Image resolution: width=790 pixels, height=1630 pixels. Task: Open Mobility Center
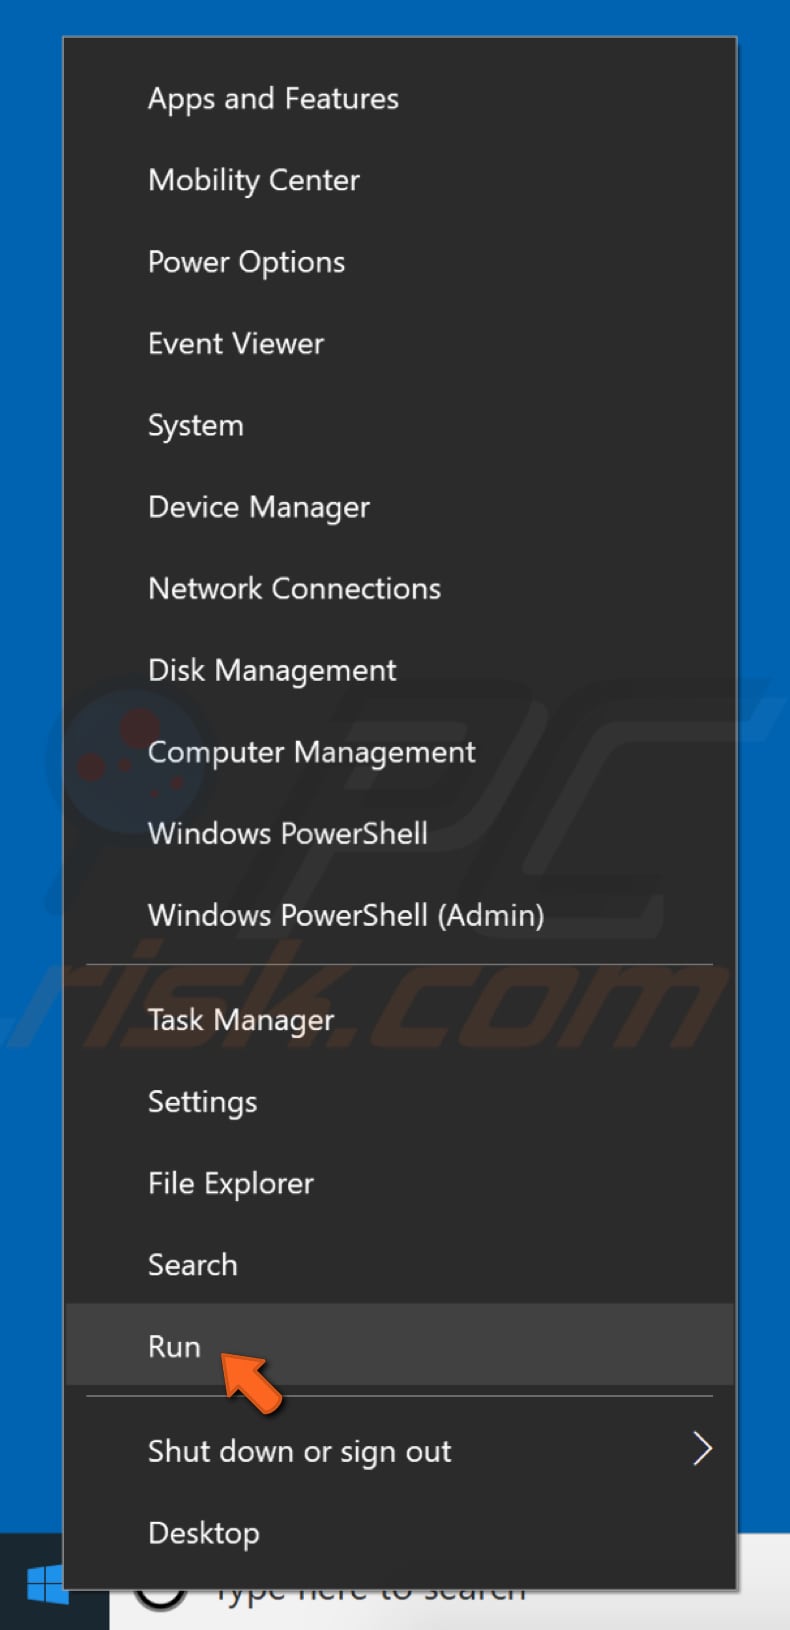click(254, 180)
